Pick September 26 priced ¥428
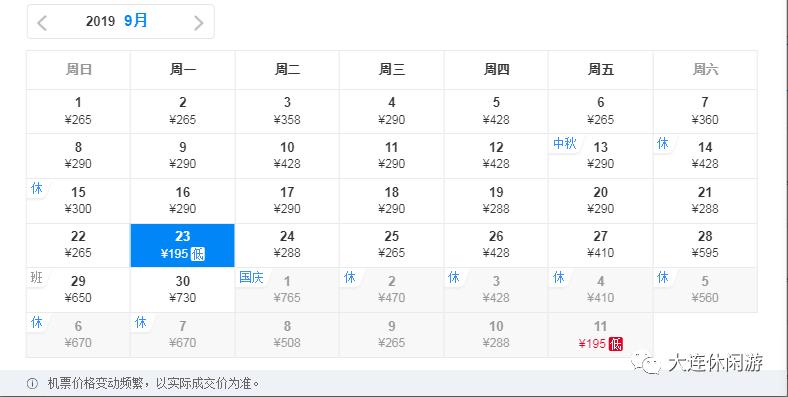Screen dimensions: 788x397 pos(496,245)
